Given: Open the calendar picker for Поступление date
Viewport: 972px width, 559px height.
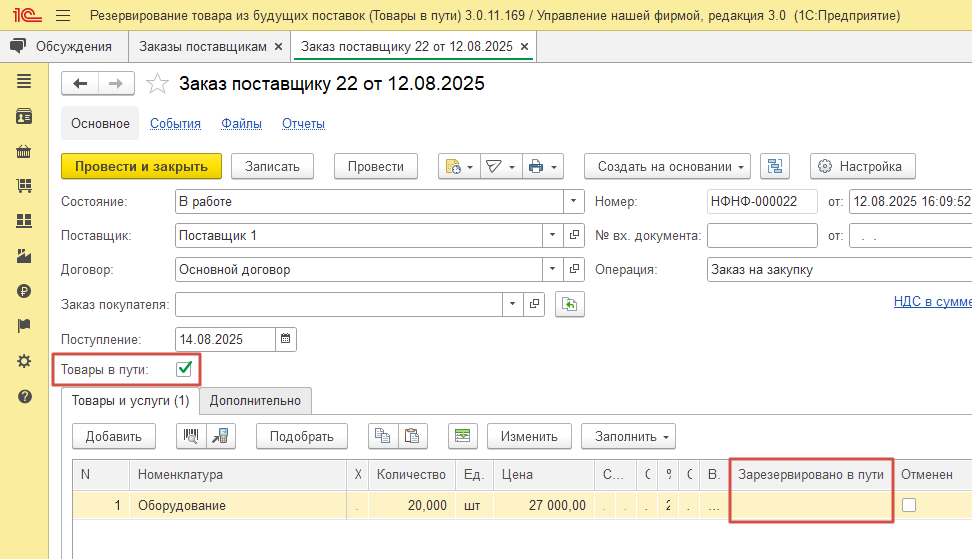Looking at the screenshot, I should [285, 339].
